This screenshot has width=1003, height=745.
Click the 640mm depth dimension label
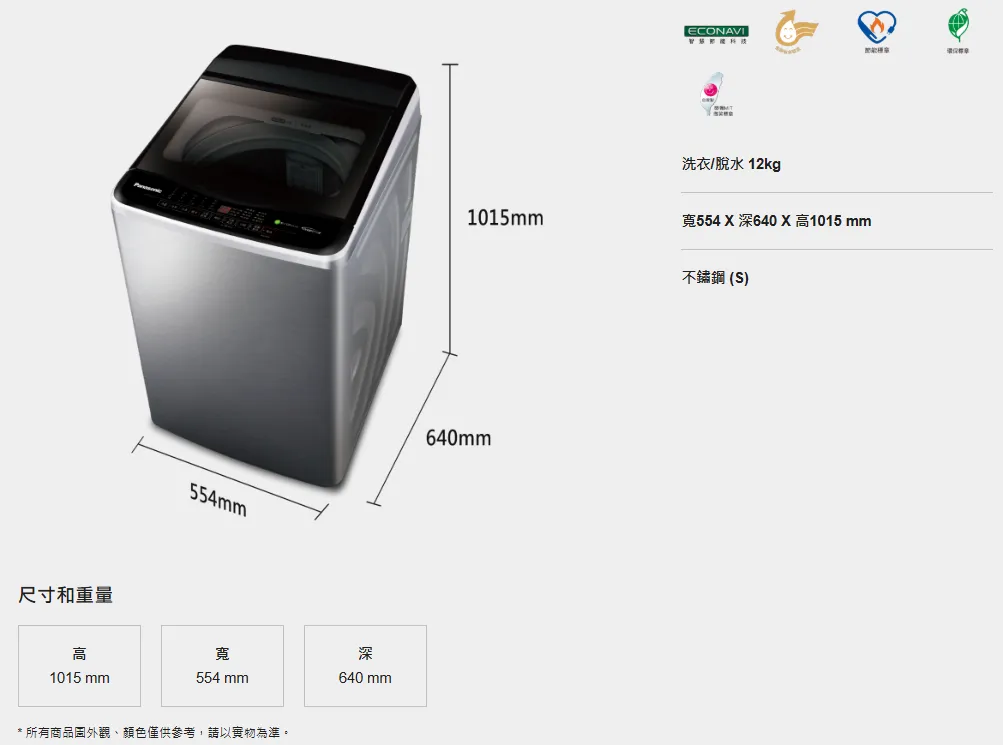pyautogui.click(x=458, y=438)
